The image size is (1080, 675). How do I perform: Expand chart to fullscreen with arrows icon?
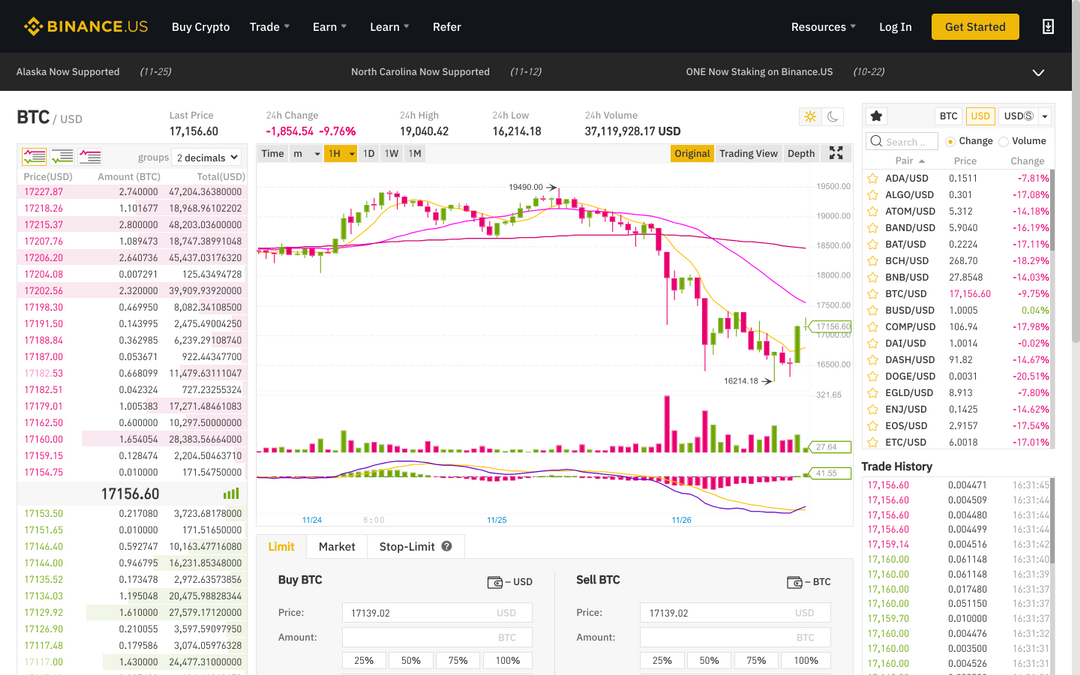(x=836, y=153)
